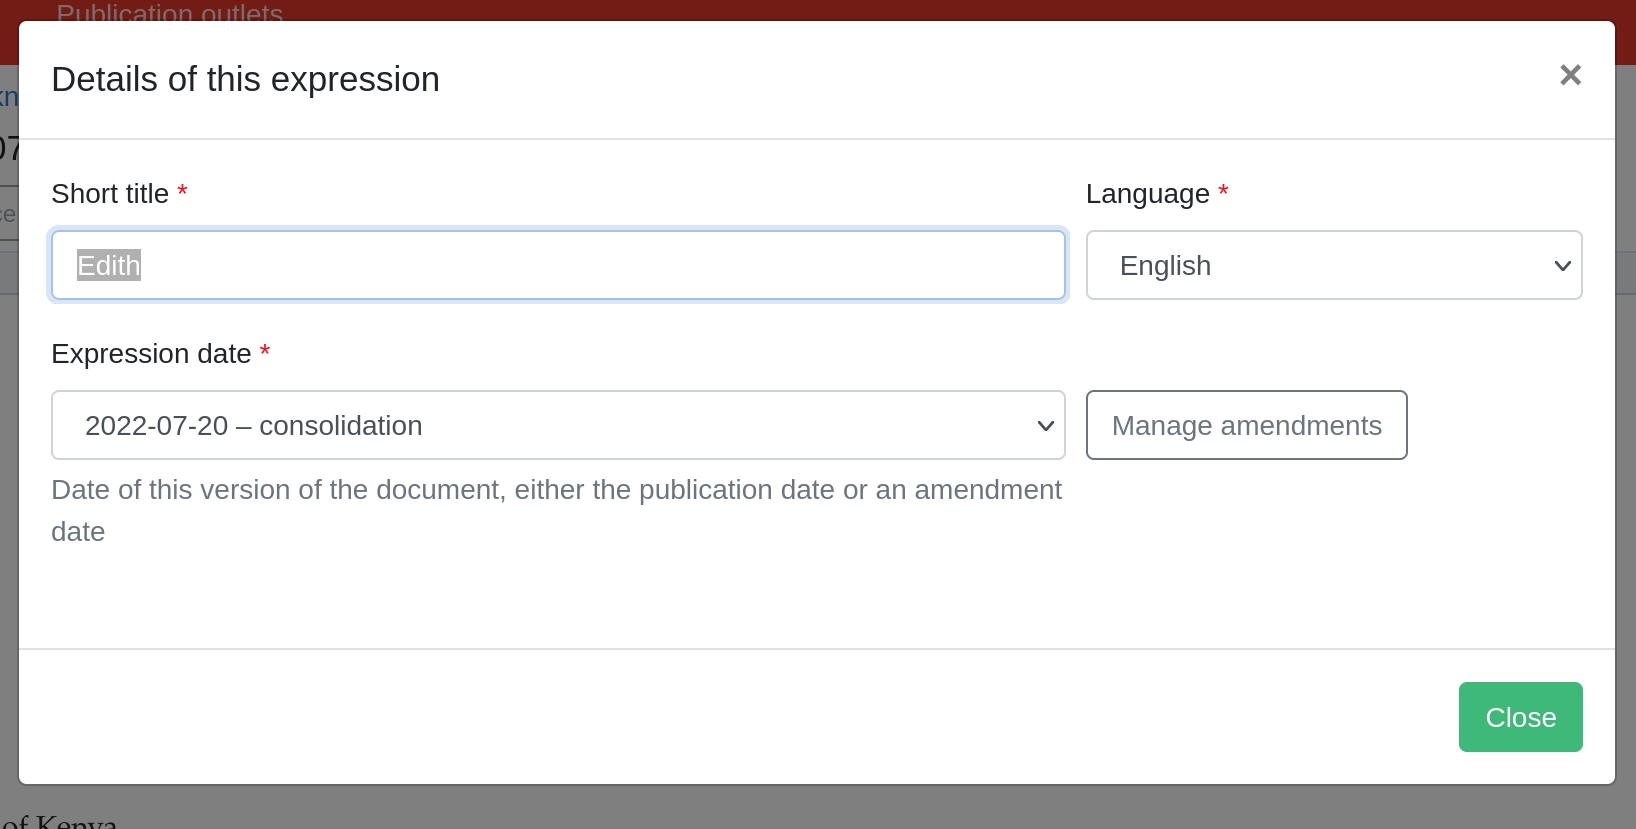Click the chevron arrow on the Expression date selector
Screen dimensions: 1636x829
[1046, 426]
